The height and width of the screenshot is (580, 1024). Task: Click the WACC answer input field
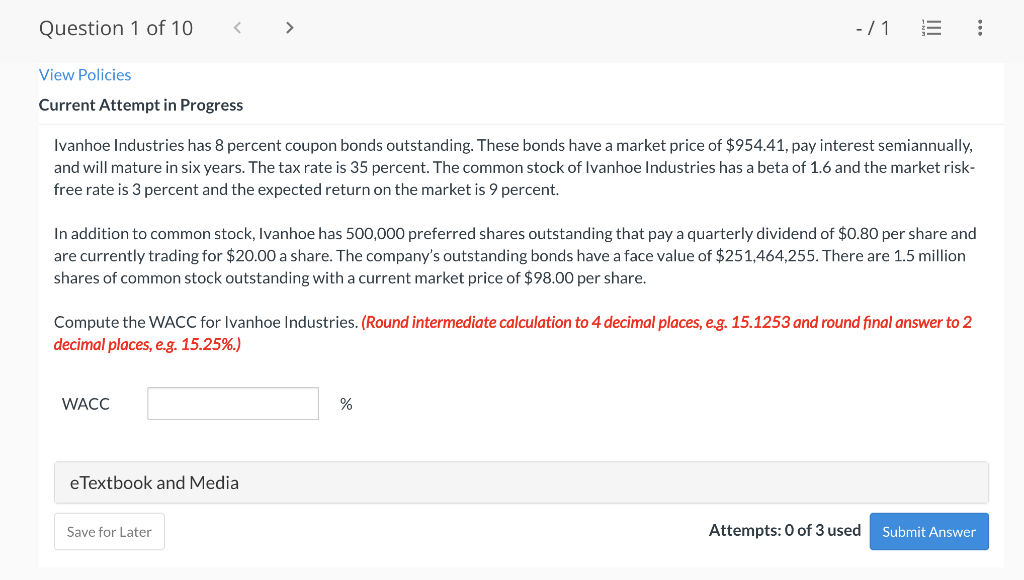point(233,404)
